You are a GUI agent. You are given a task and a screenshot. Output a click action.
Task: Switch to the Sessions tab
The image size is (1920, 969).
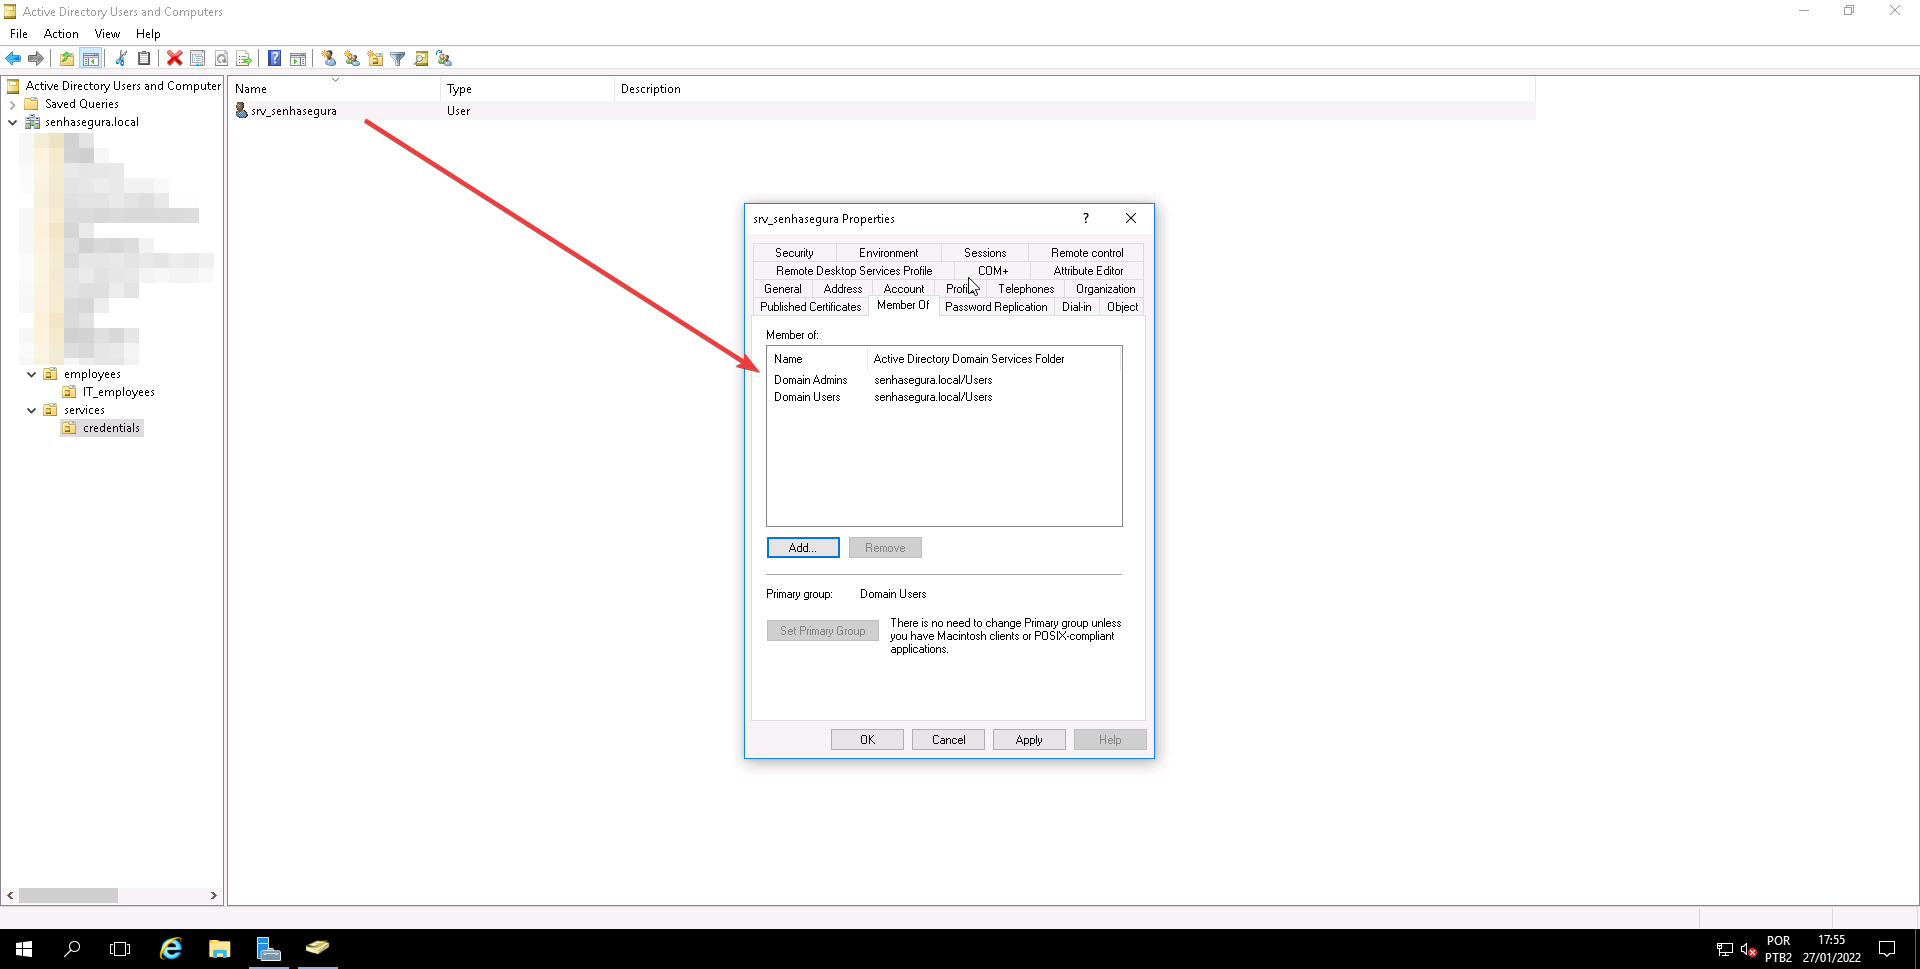click(x=985, y=253)
